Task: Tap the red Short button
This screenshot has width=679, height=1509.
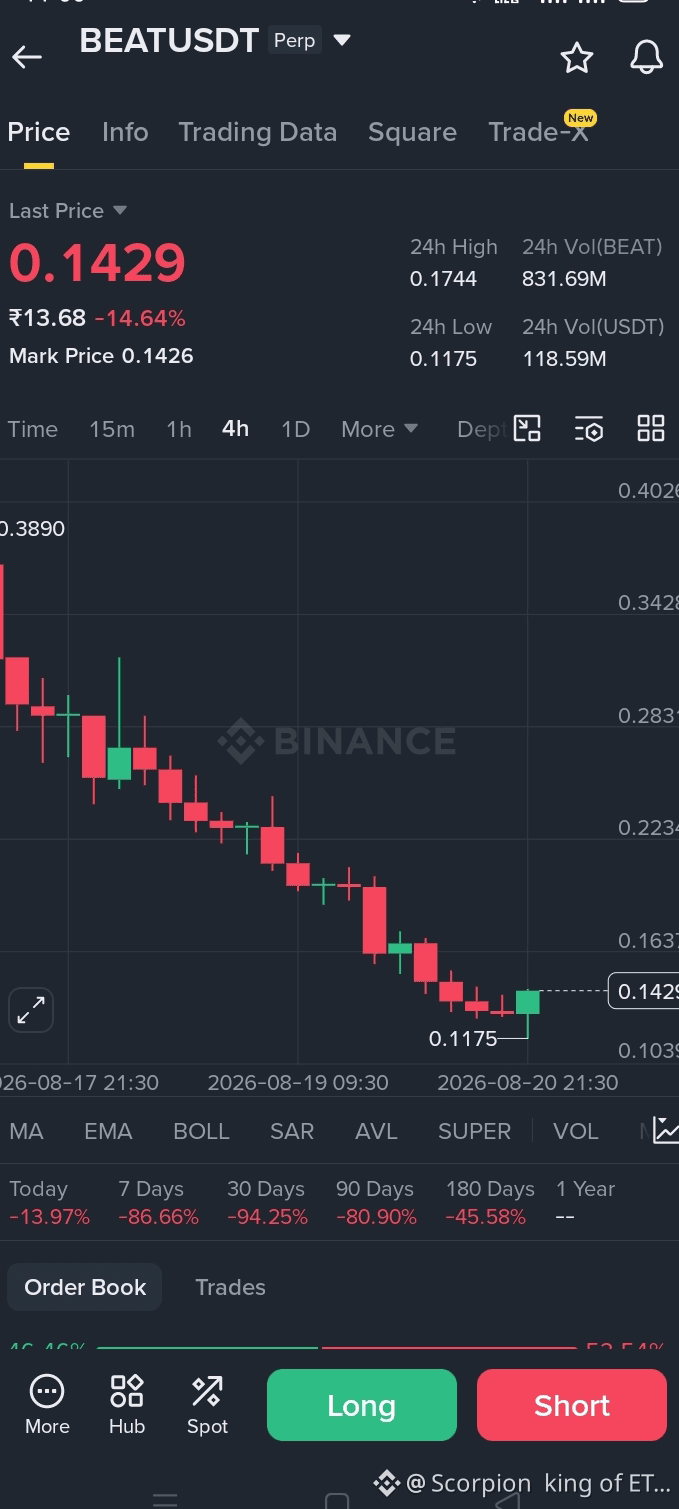Action: click(x=572, y=1405)
